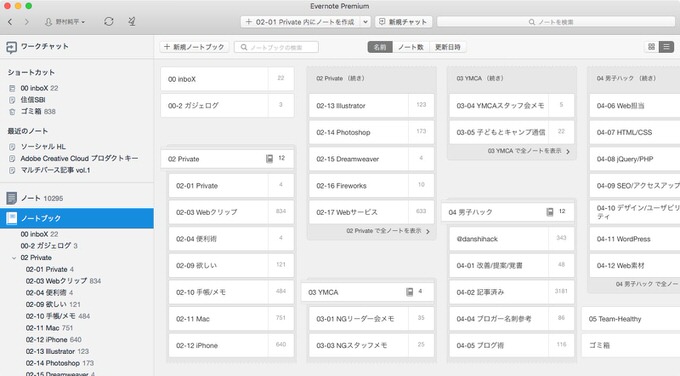Open the 03-01 NGリーダー会メモ notebook
The image size is (680, 376).
(x=372, y=319)
